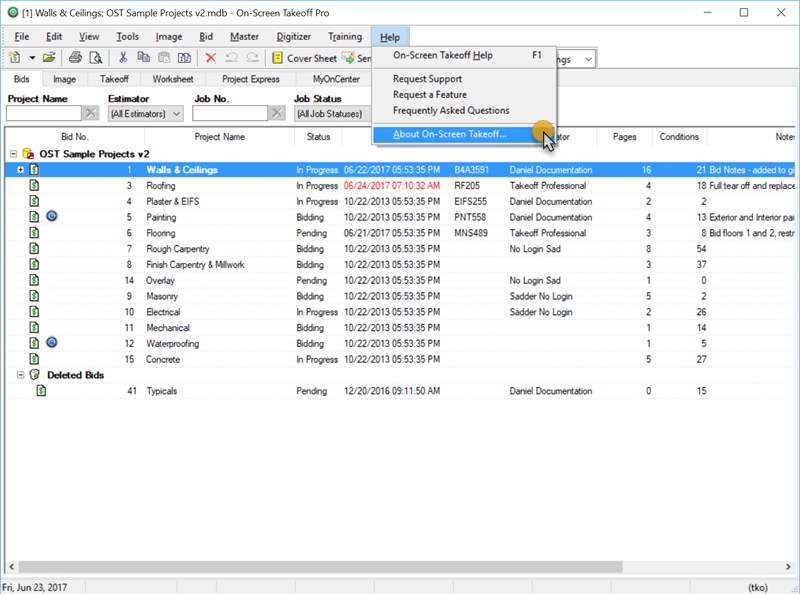Click the Paste clipboard icon

(x=164, y=58)
